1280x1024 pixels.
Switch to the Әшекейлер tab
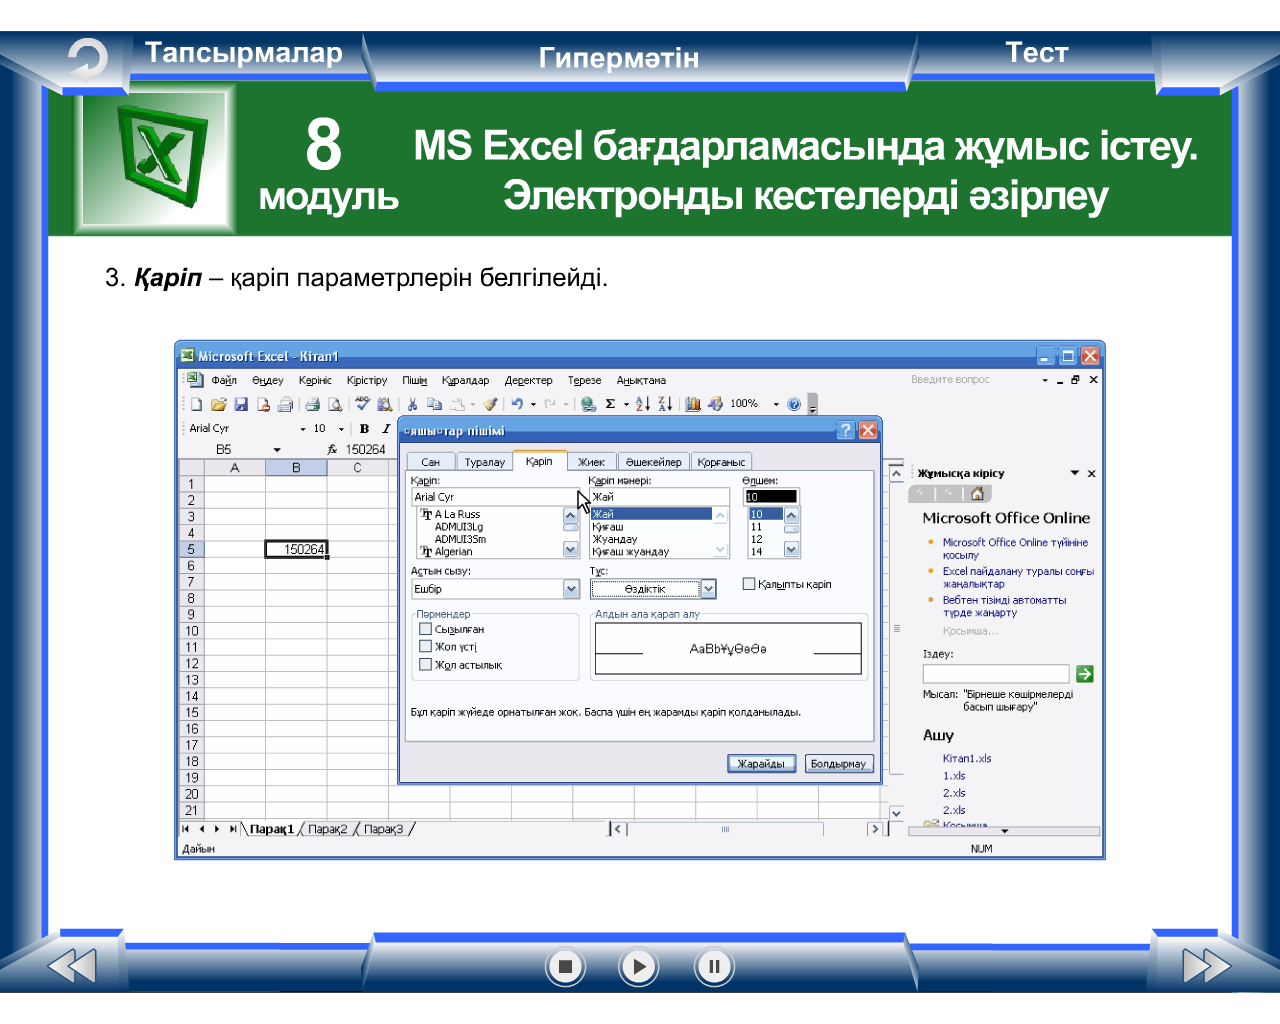(653, 462)
